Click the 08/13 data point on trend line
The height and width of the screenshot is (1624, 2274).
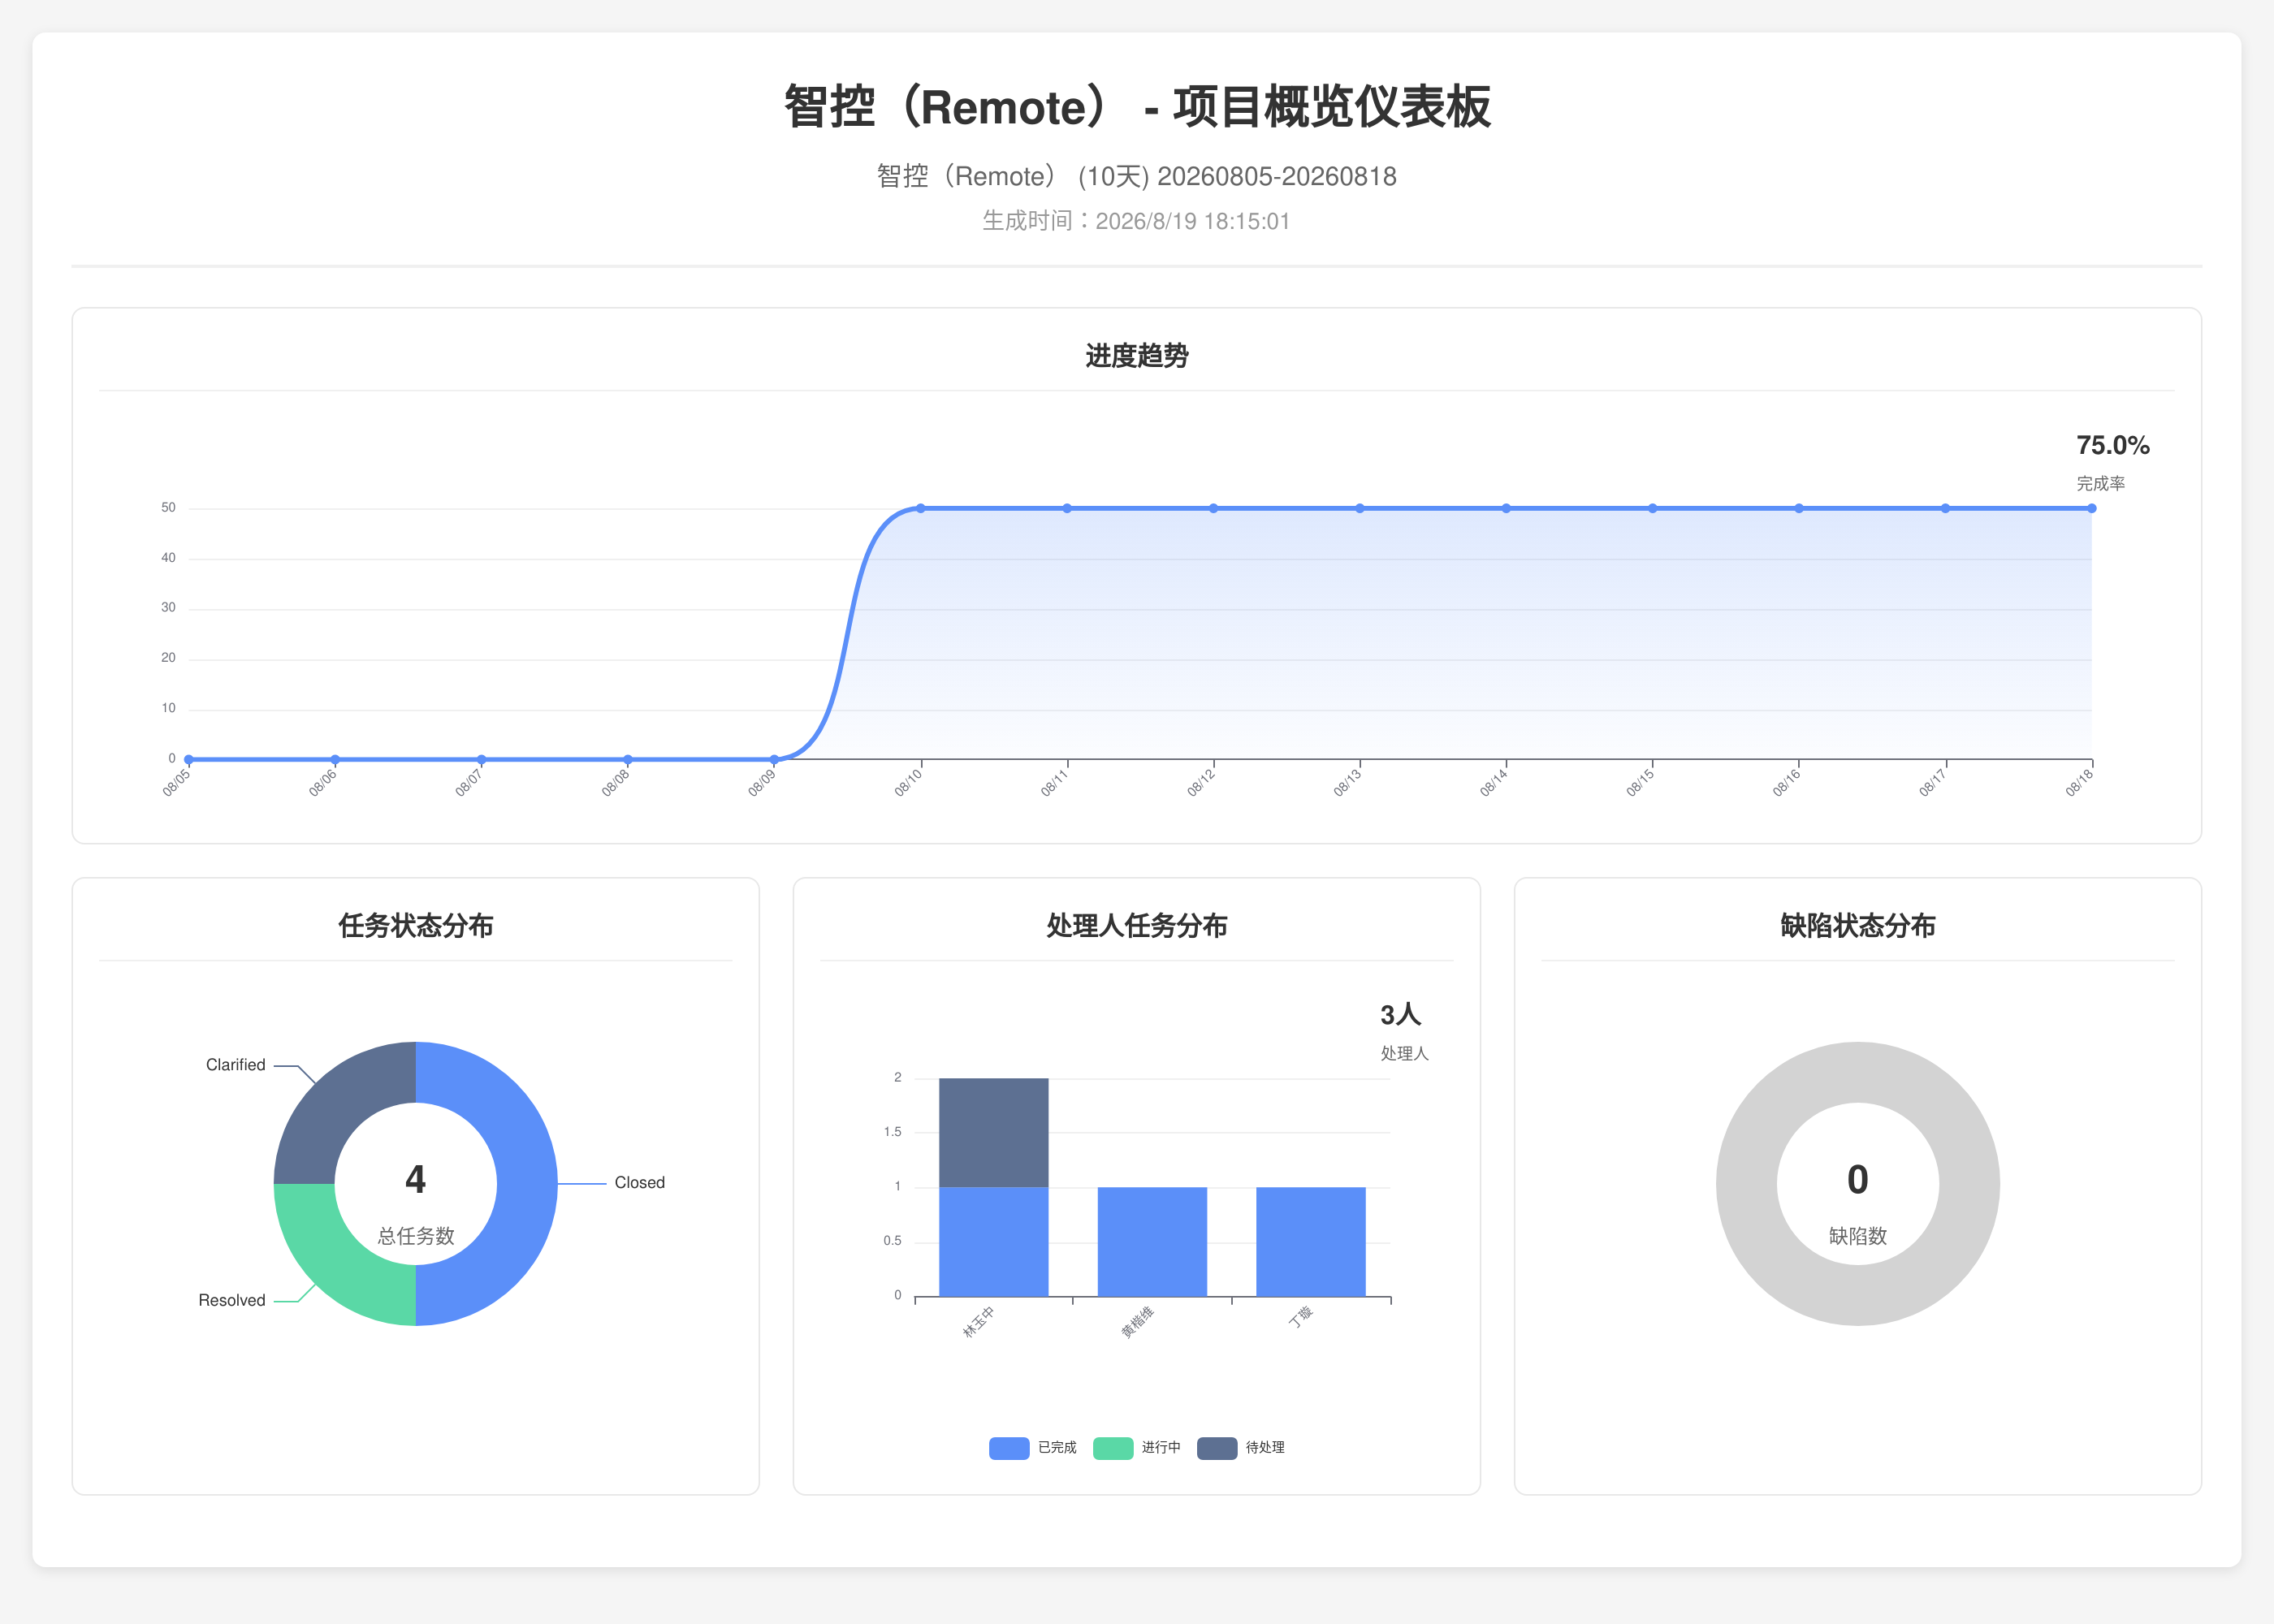pos(1359,508)
